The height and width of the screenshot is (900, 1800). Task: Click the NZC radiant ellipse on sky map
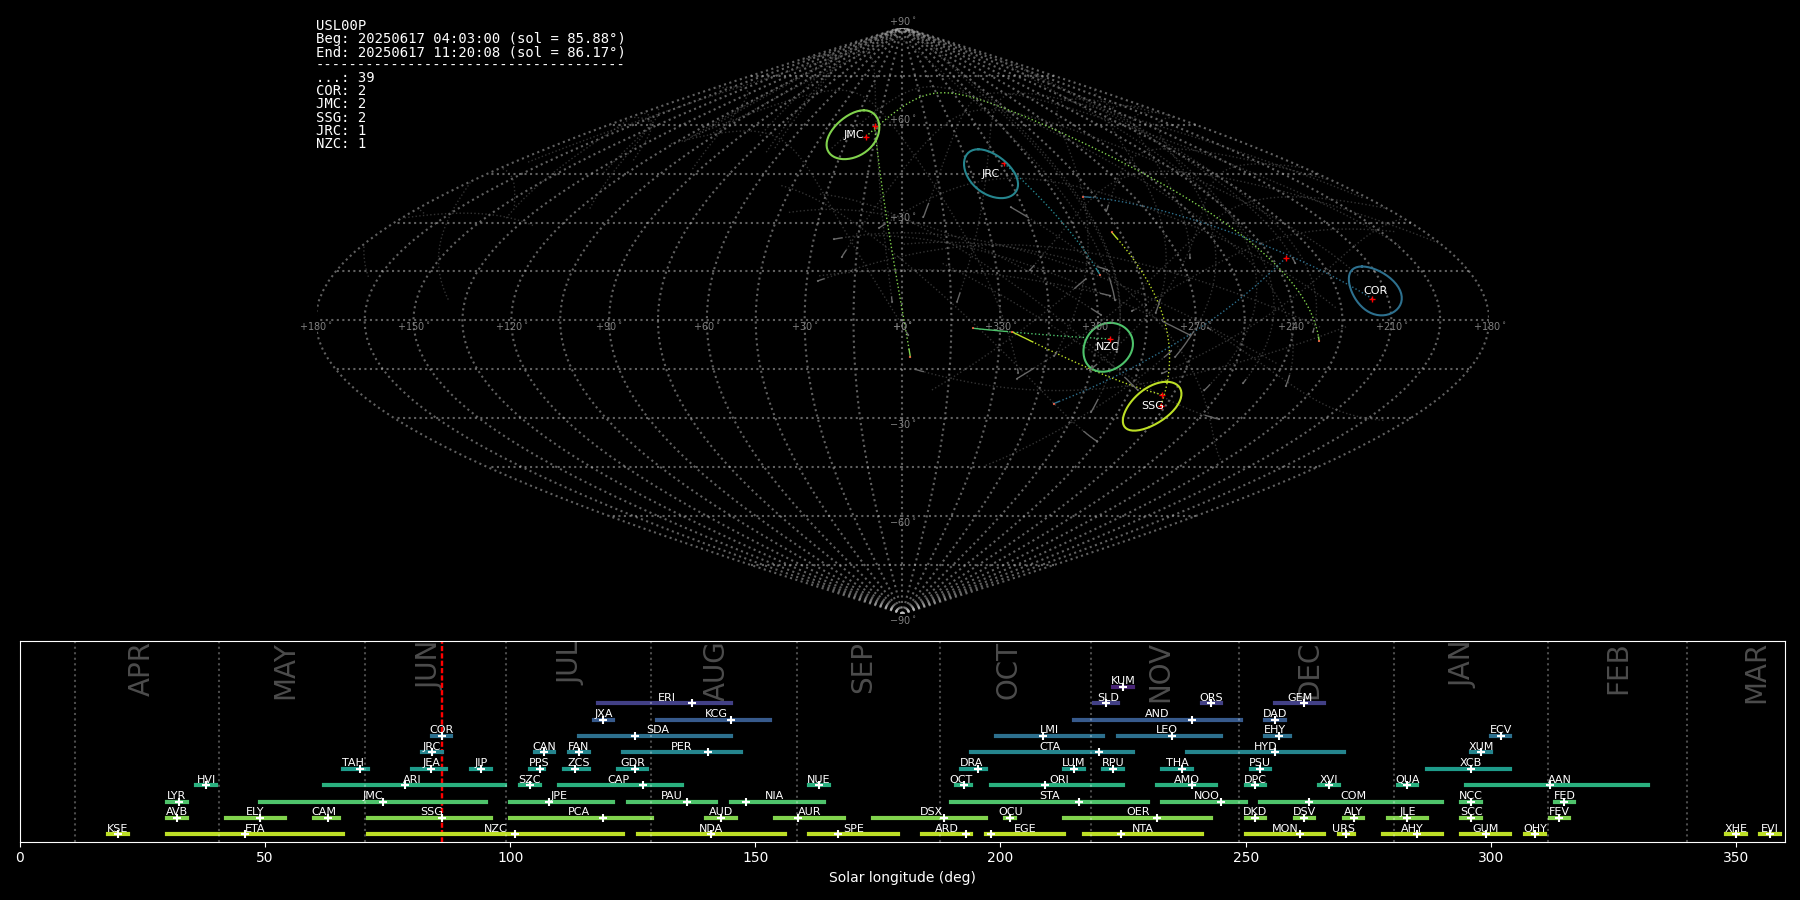1108,347
